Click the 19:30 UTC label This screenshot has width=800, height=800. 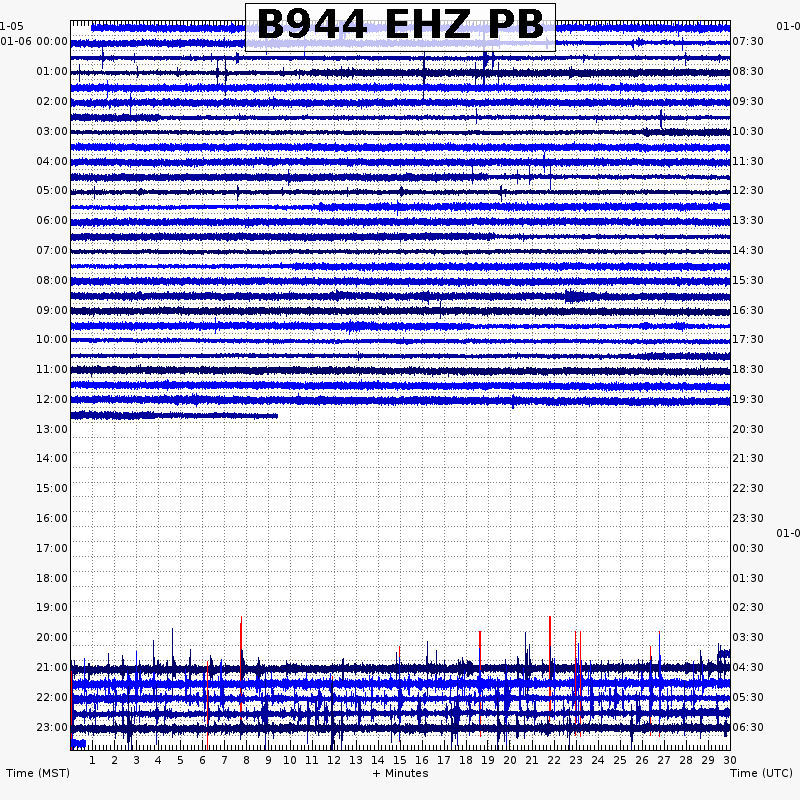tap(748, 399)
